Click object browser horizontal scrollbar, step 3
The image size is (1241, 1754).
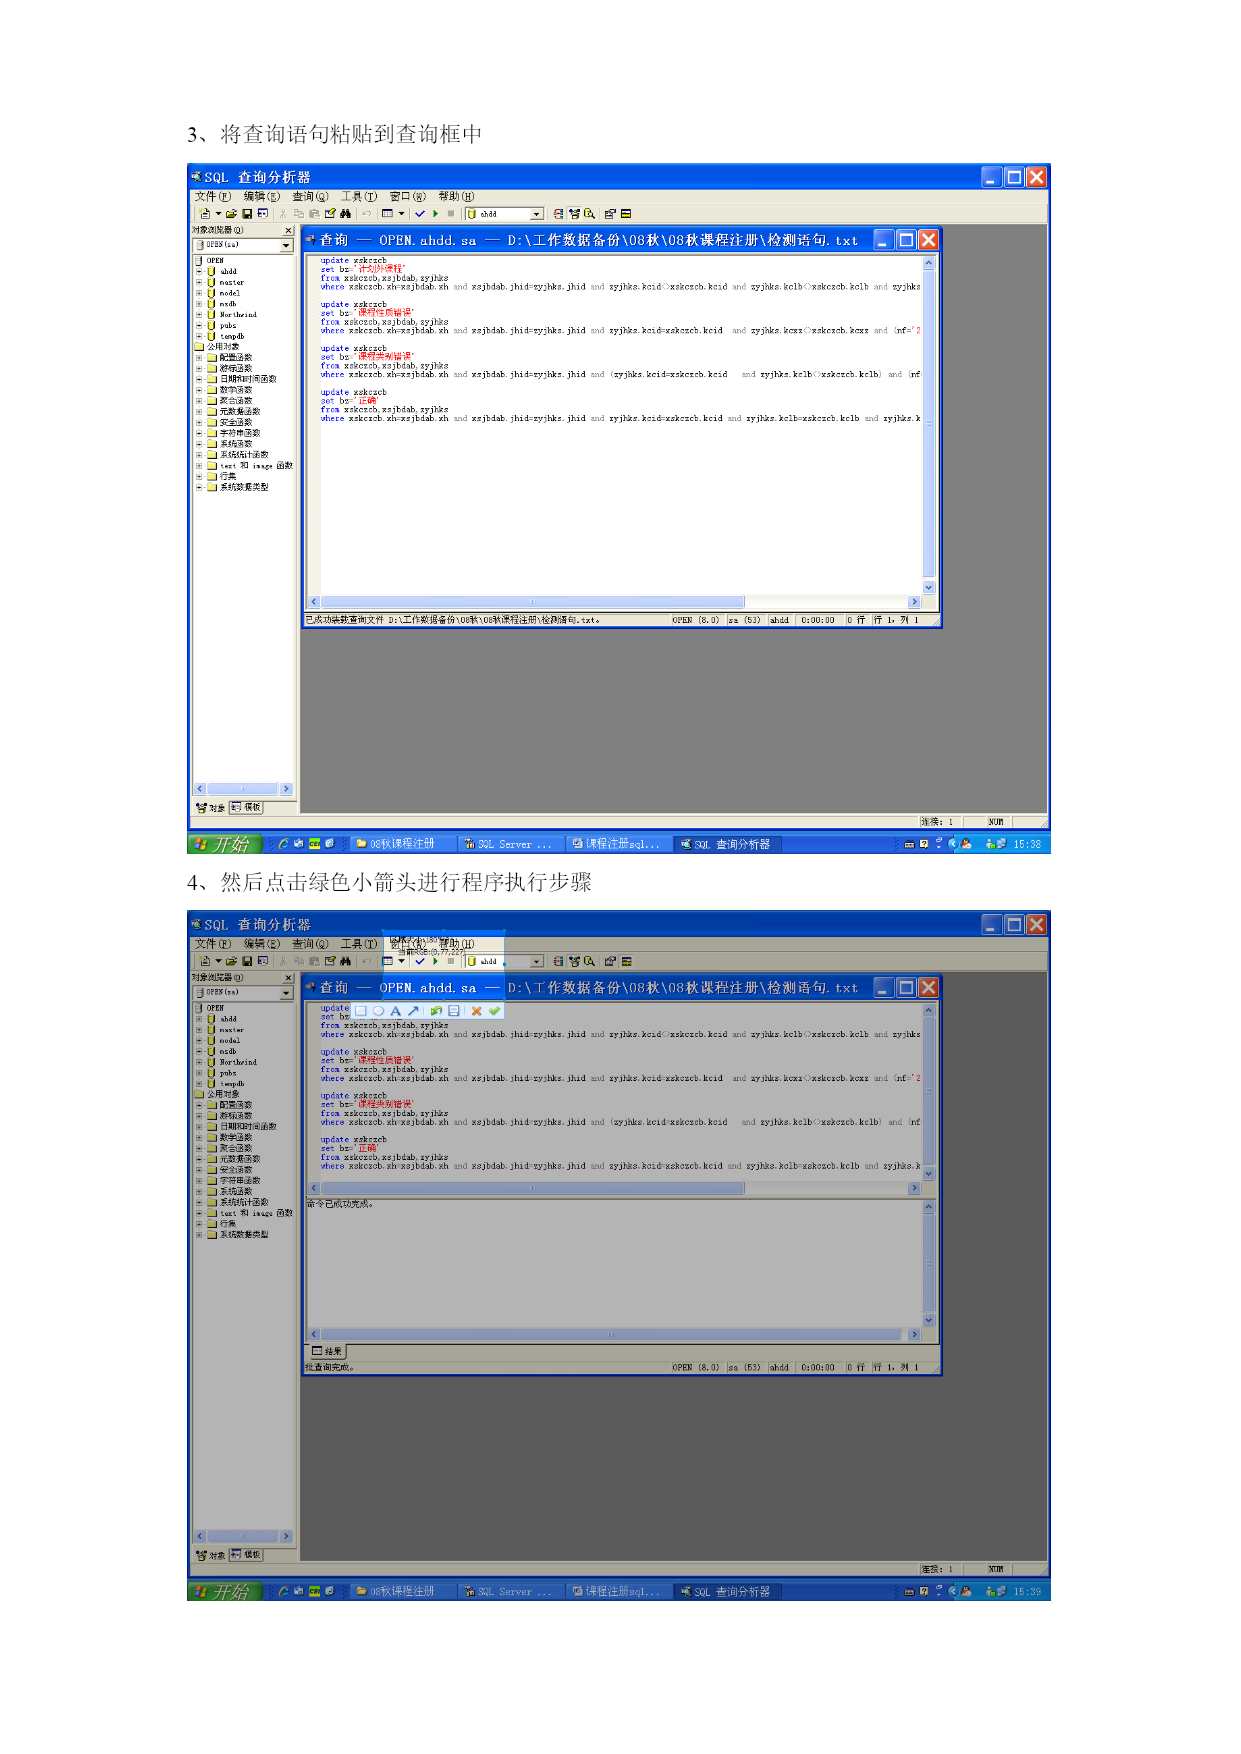pos(243,789)
